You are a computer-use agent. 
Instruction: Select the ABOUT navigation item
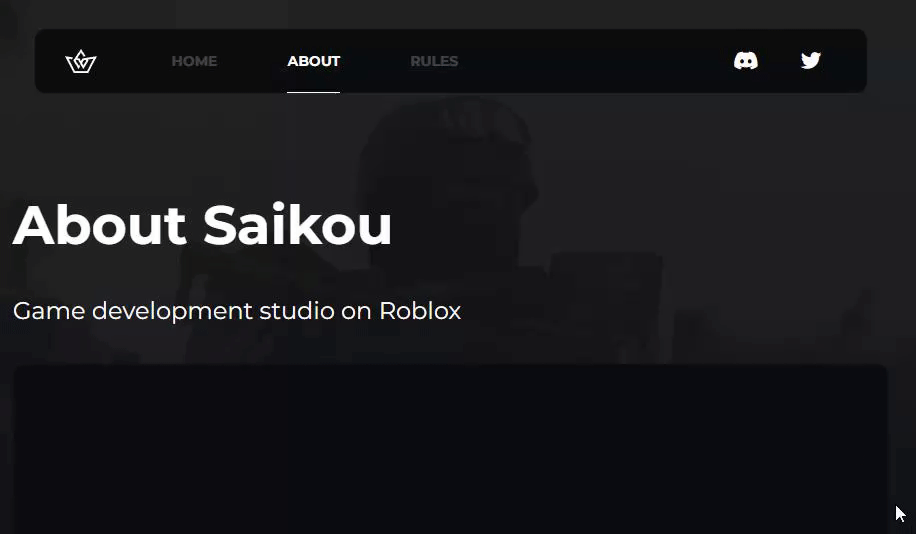pyautogui.click(x=313, y=61)
